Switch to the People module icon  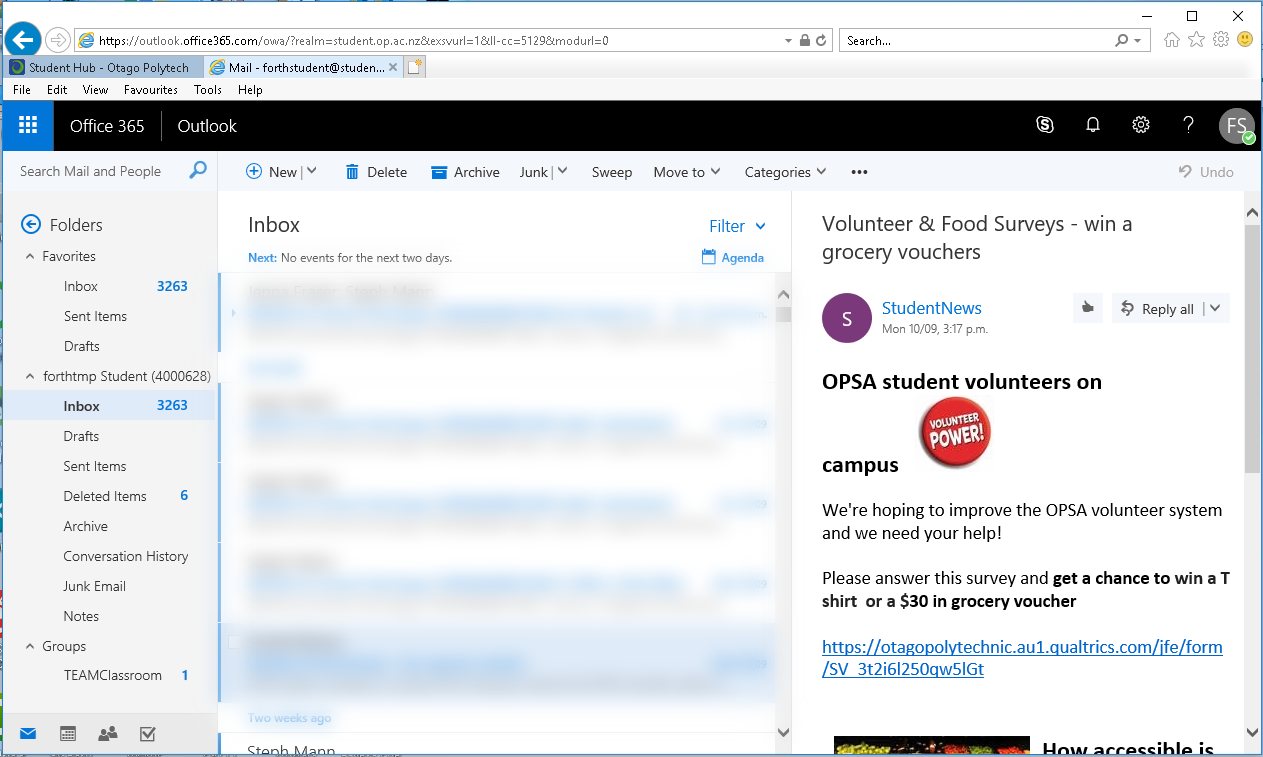coord(108,734)
